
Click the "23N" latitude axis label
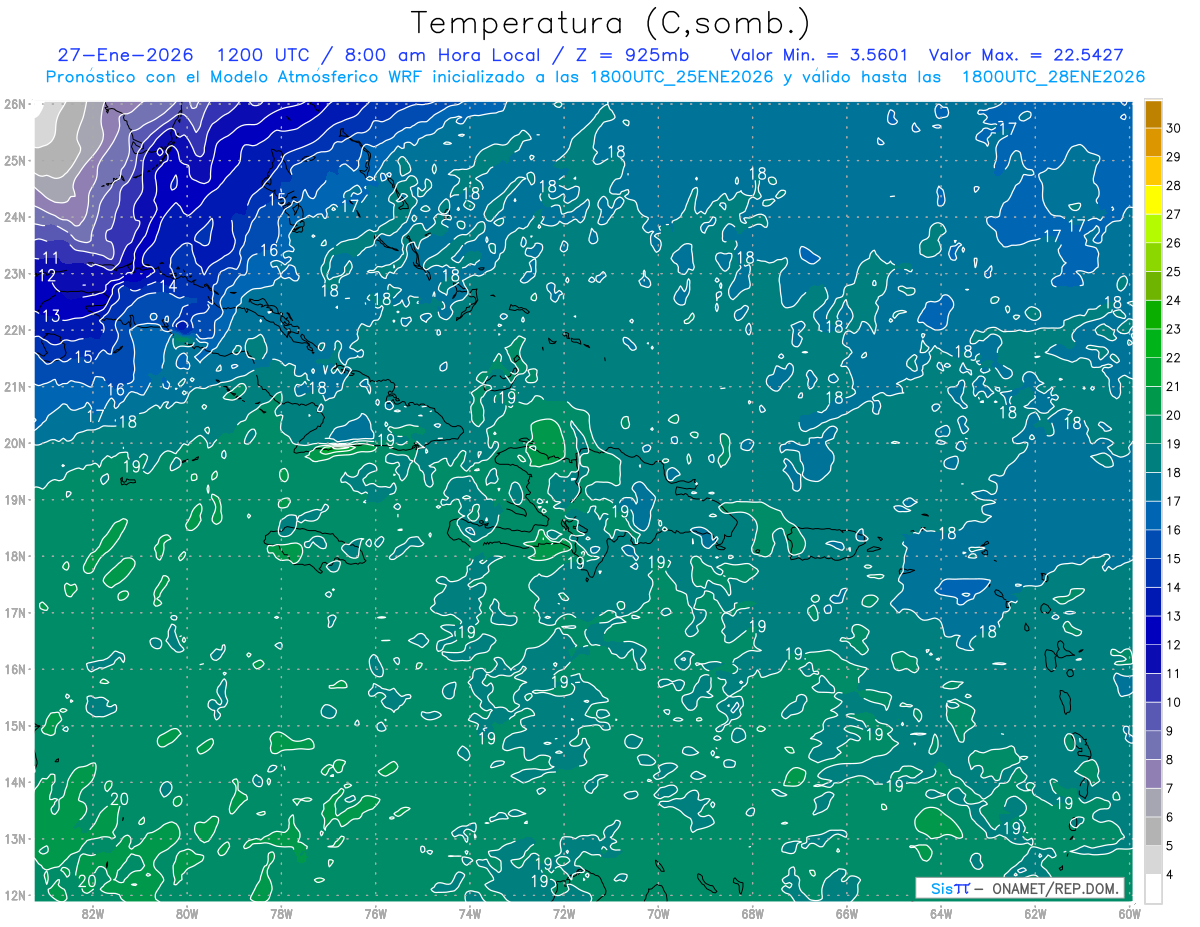pos(14,273)
